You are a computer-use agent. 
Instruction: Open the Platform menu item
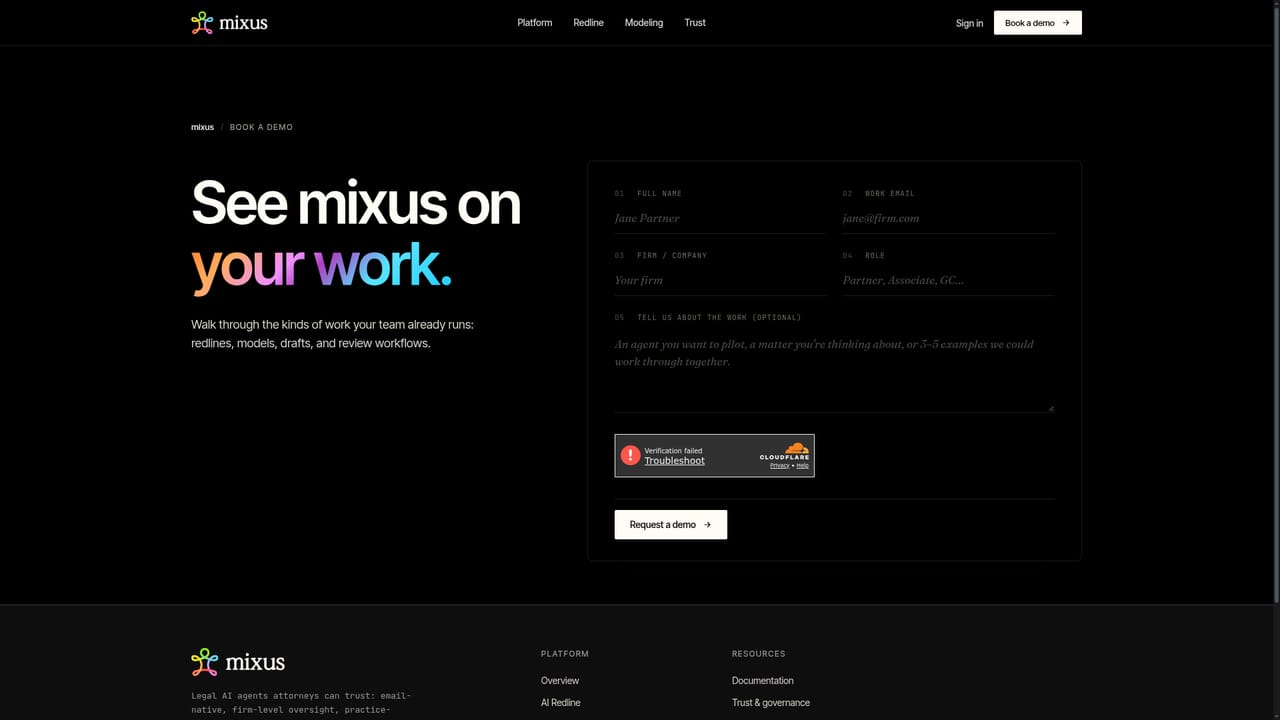[x=535, y=22]
